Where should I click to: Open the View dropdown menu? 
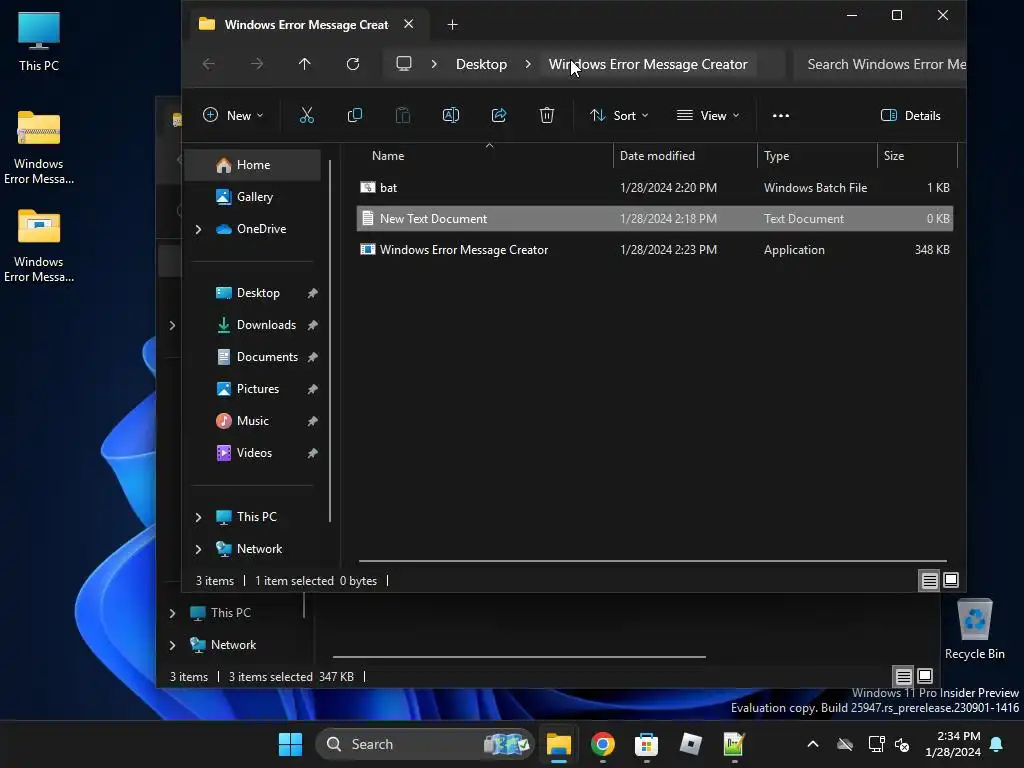[x=708, y=116]
